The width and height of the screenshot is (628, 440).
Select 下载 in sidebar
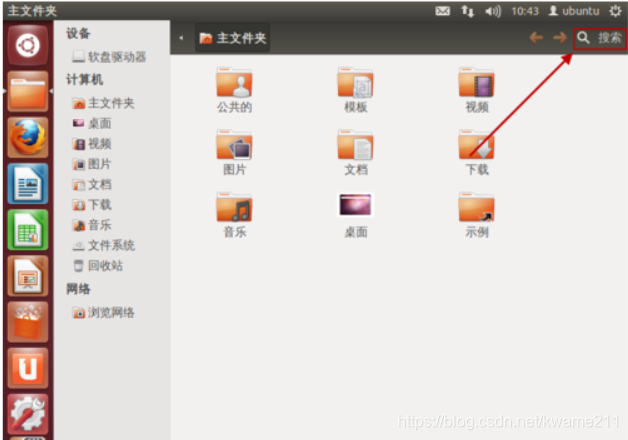click(x=92, y=205)
